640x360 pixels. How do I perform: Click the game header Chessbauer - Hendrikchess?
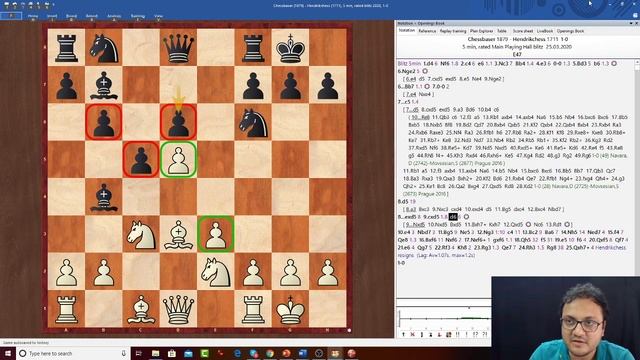[518, 39]
